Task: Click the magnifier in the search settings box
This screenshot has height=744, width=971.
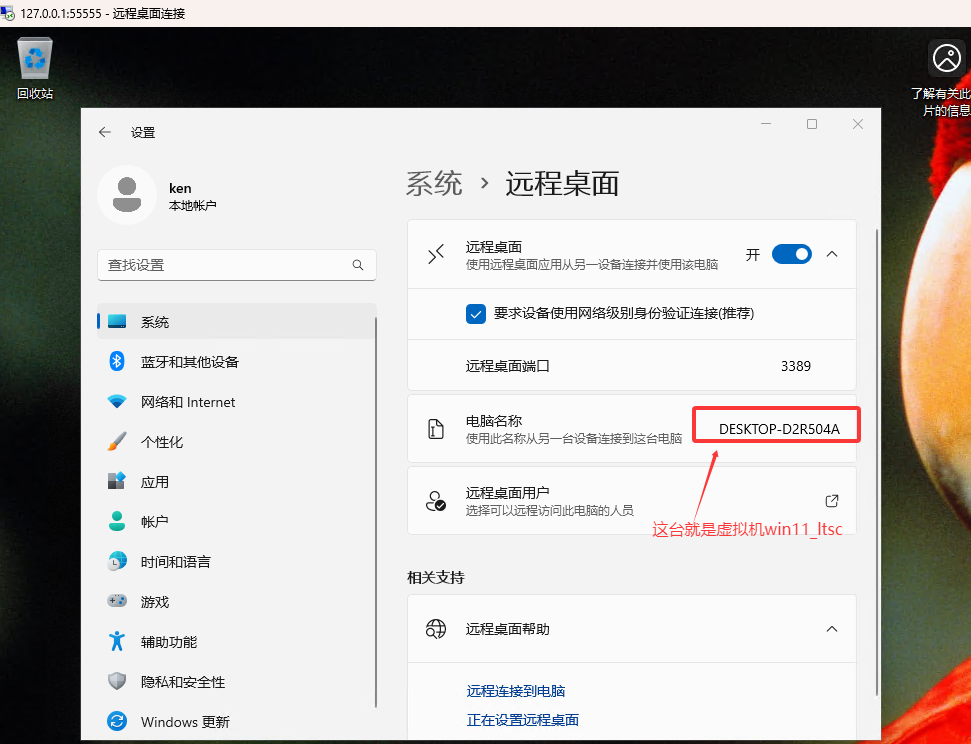Action: 358,265
